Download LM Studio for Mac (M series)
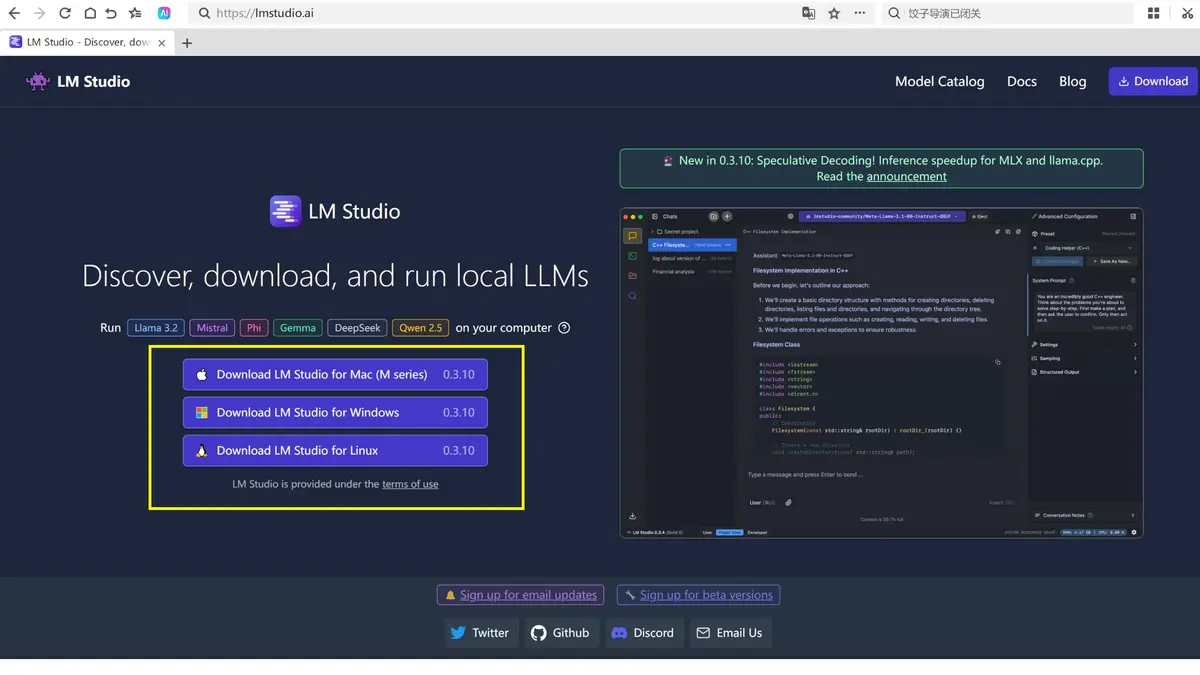Viewport: 1200px width, 675px height. pos(335,375)
